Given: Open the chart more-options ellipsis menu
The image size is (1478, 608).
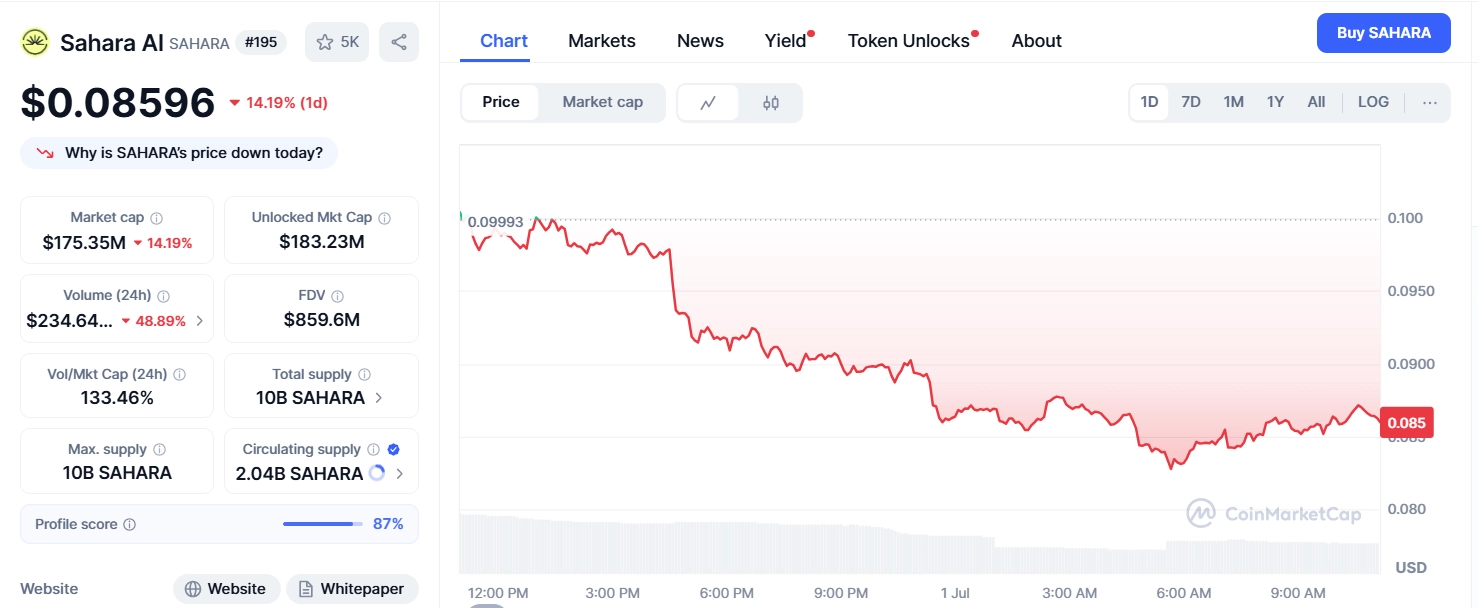Looking at the screenshot, I should click(x=1430, y=102).
